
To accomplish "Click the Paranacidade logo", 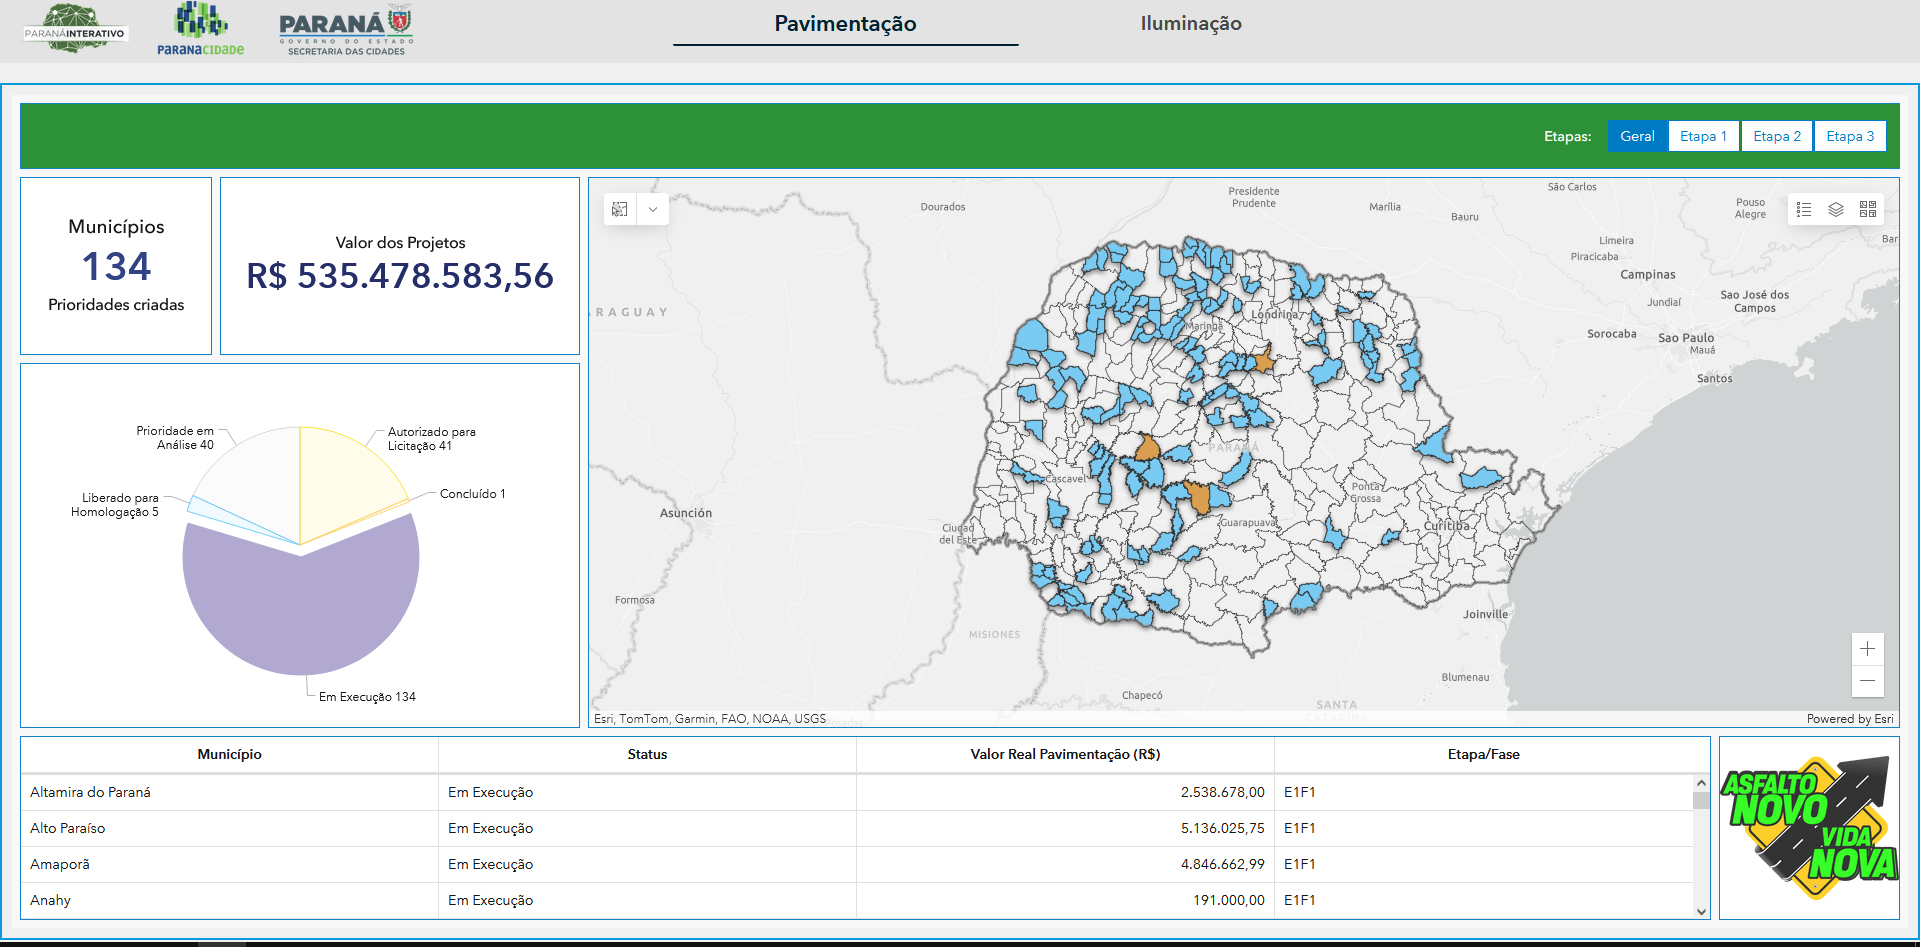I will click(200, 30).
